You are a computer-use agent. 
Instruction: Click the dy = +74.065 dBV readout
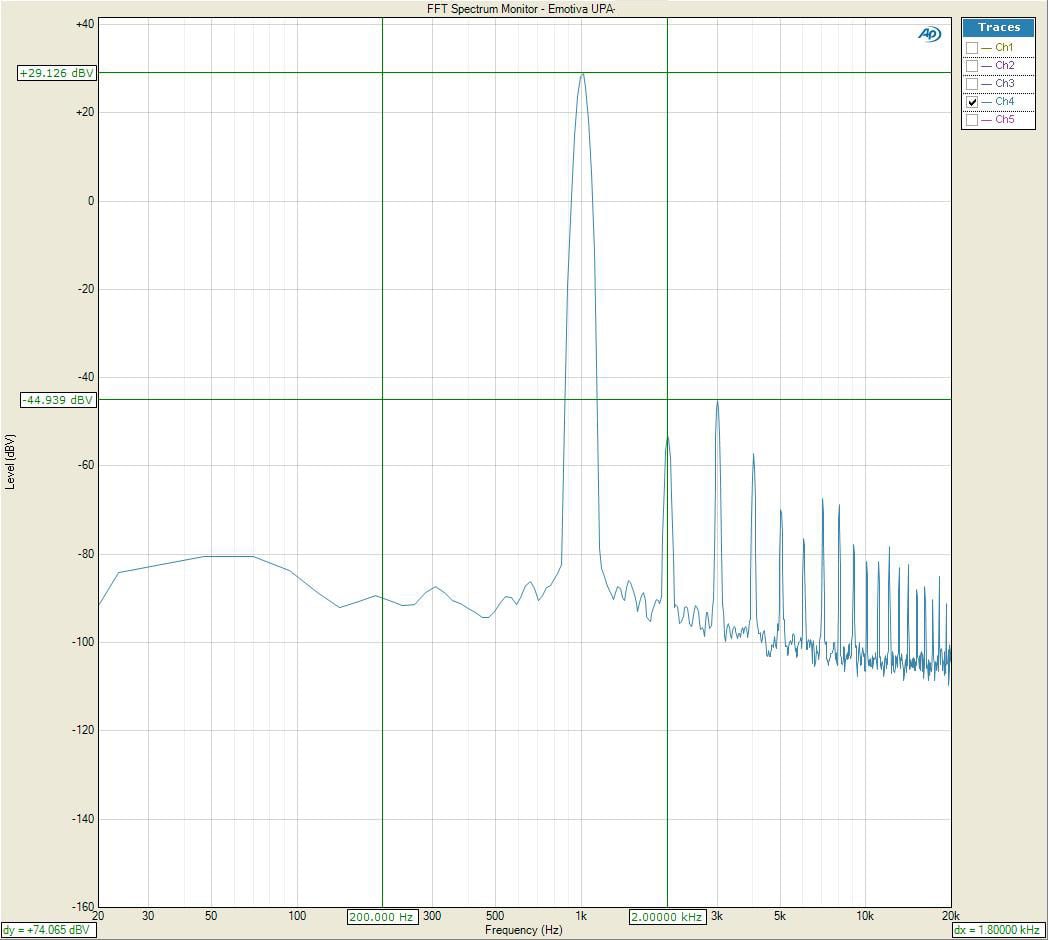[47, 930]
